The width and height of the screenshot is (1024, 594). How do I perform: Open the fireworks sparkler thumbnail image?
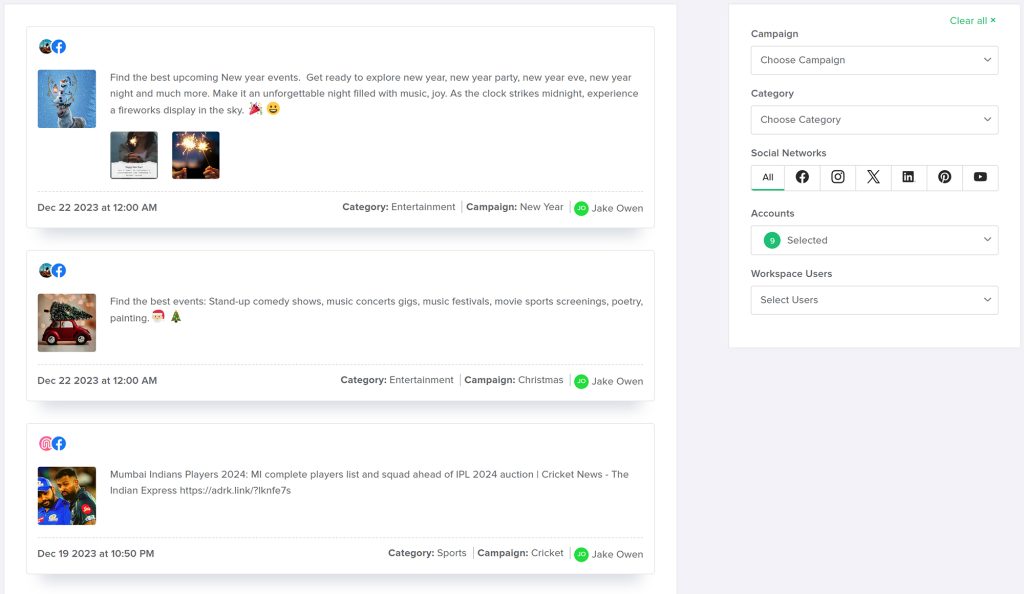(196, 155)
